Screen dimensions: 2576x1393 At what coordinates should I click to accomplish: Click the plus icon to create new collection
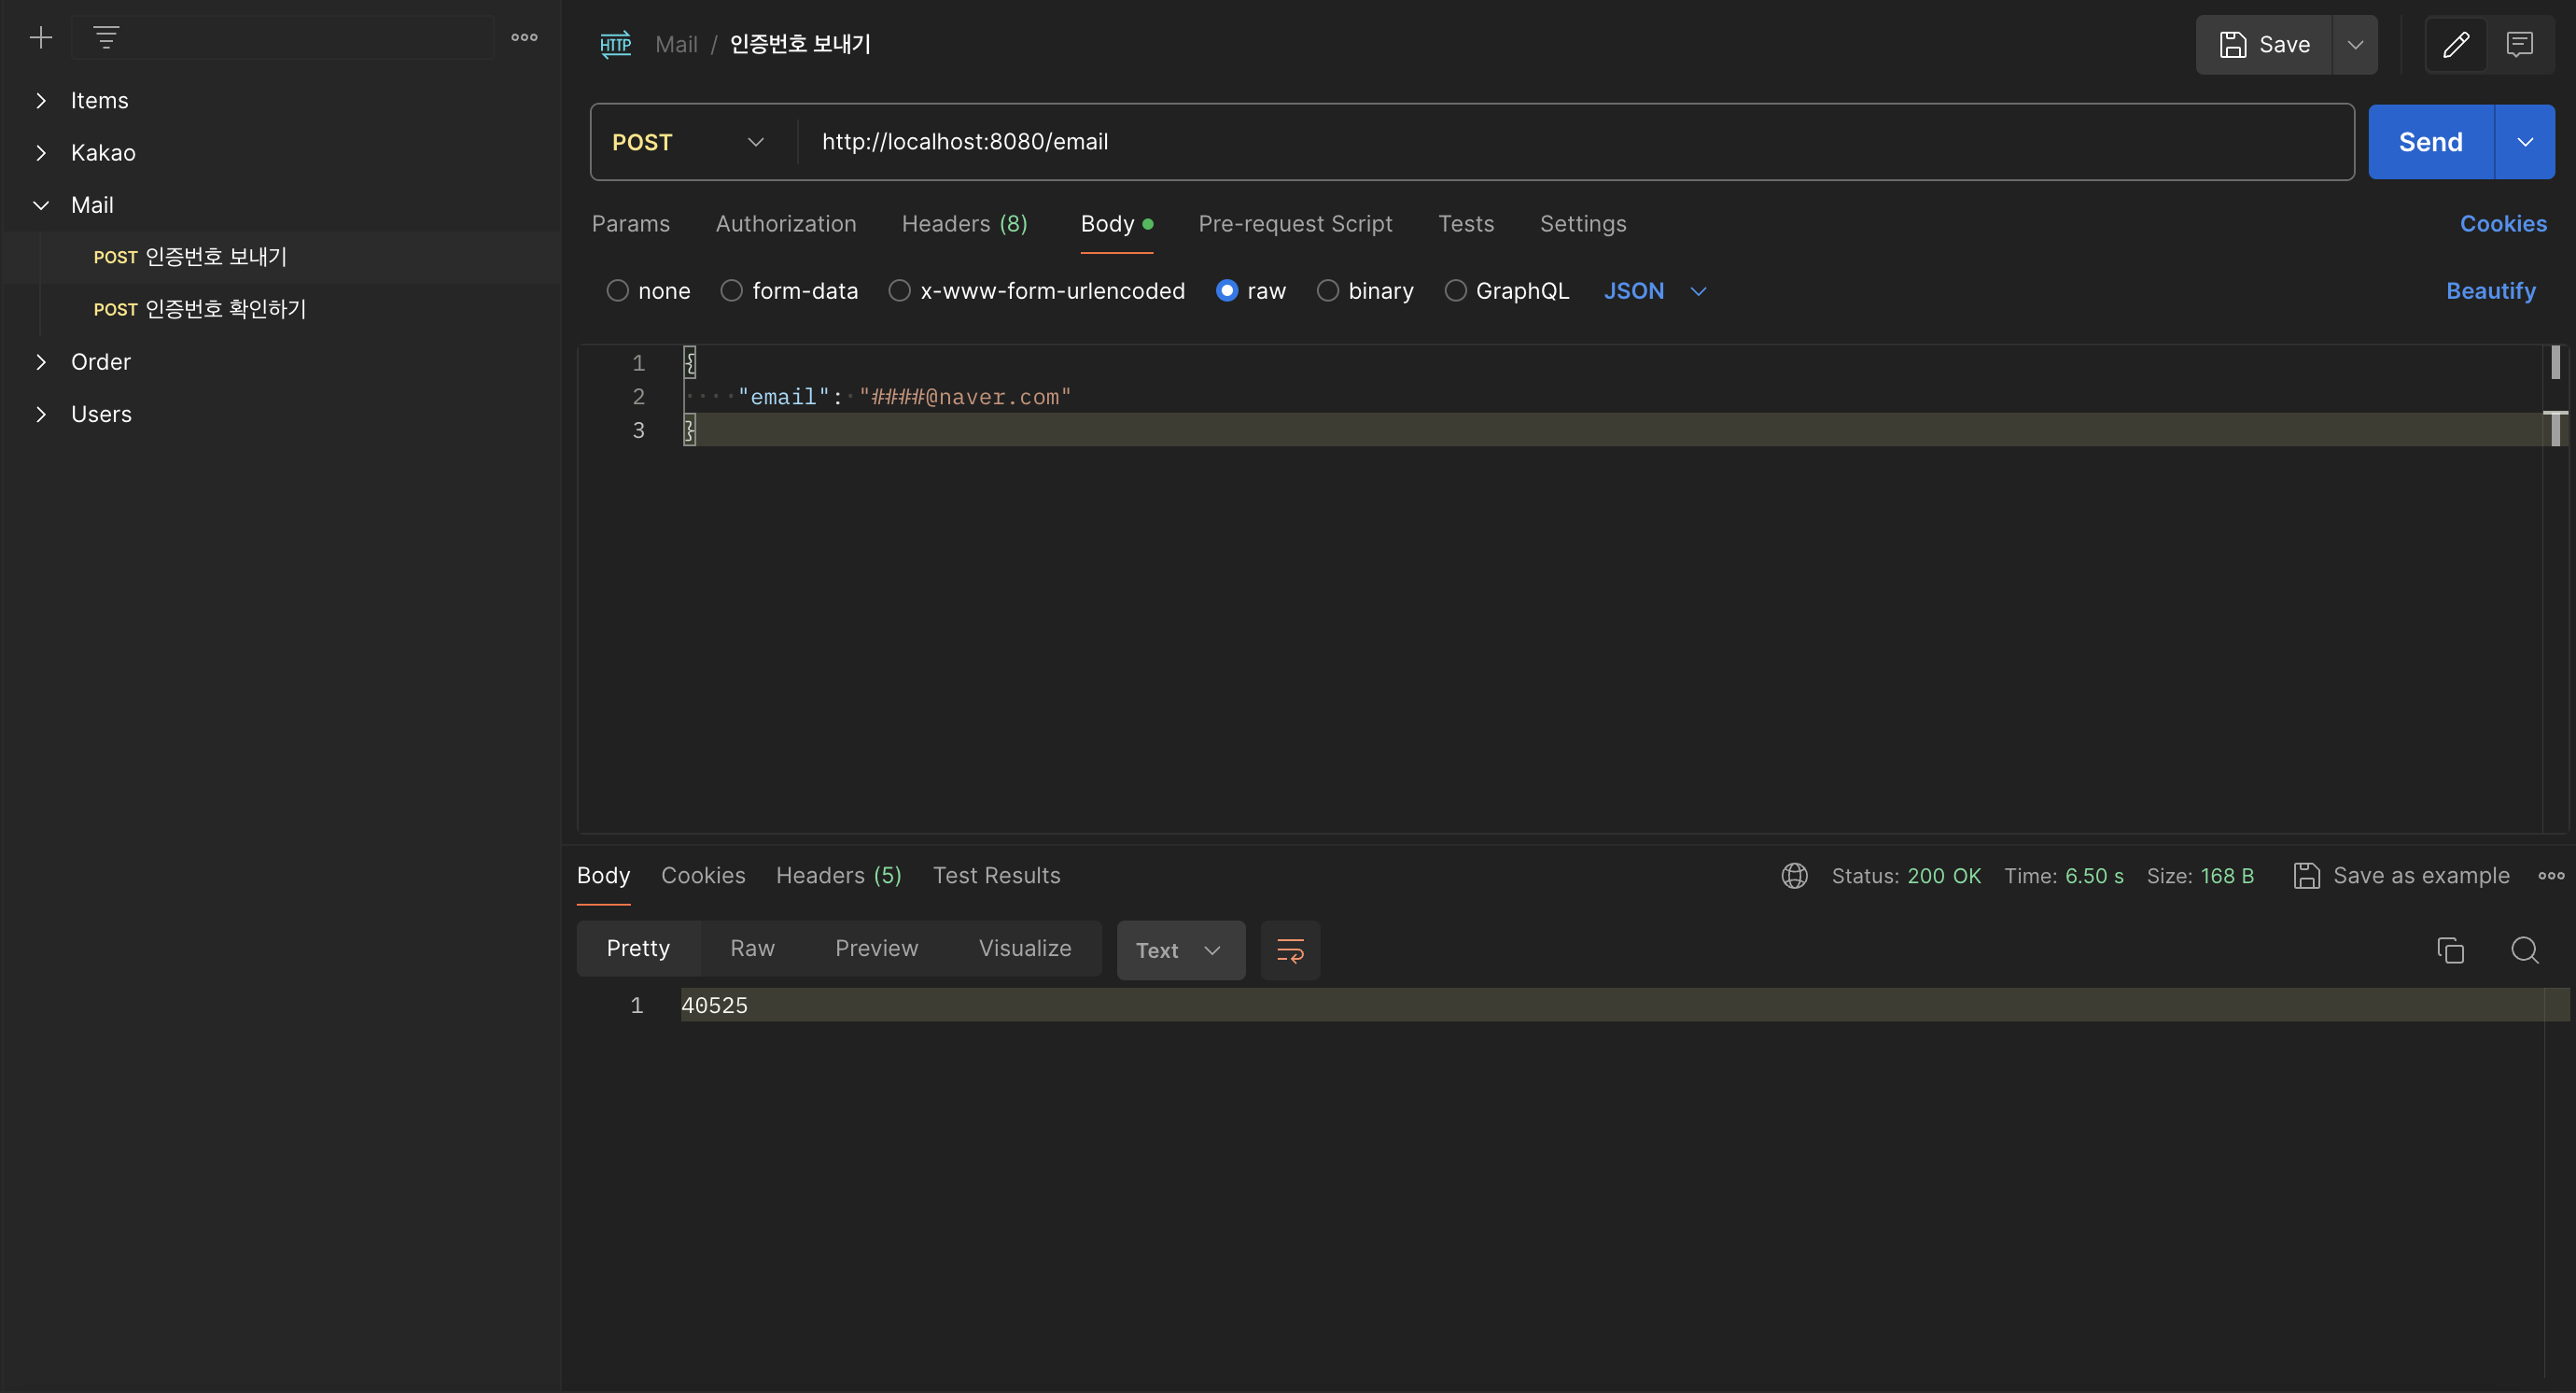(x=41, y=38)
